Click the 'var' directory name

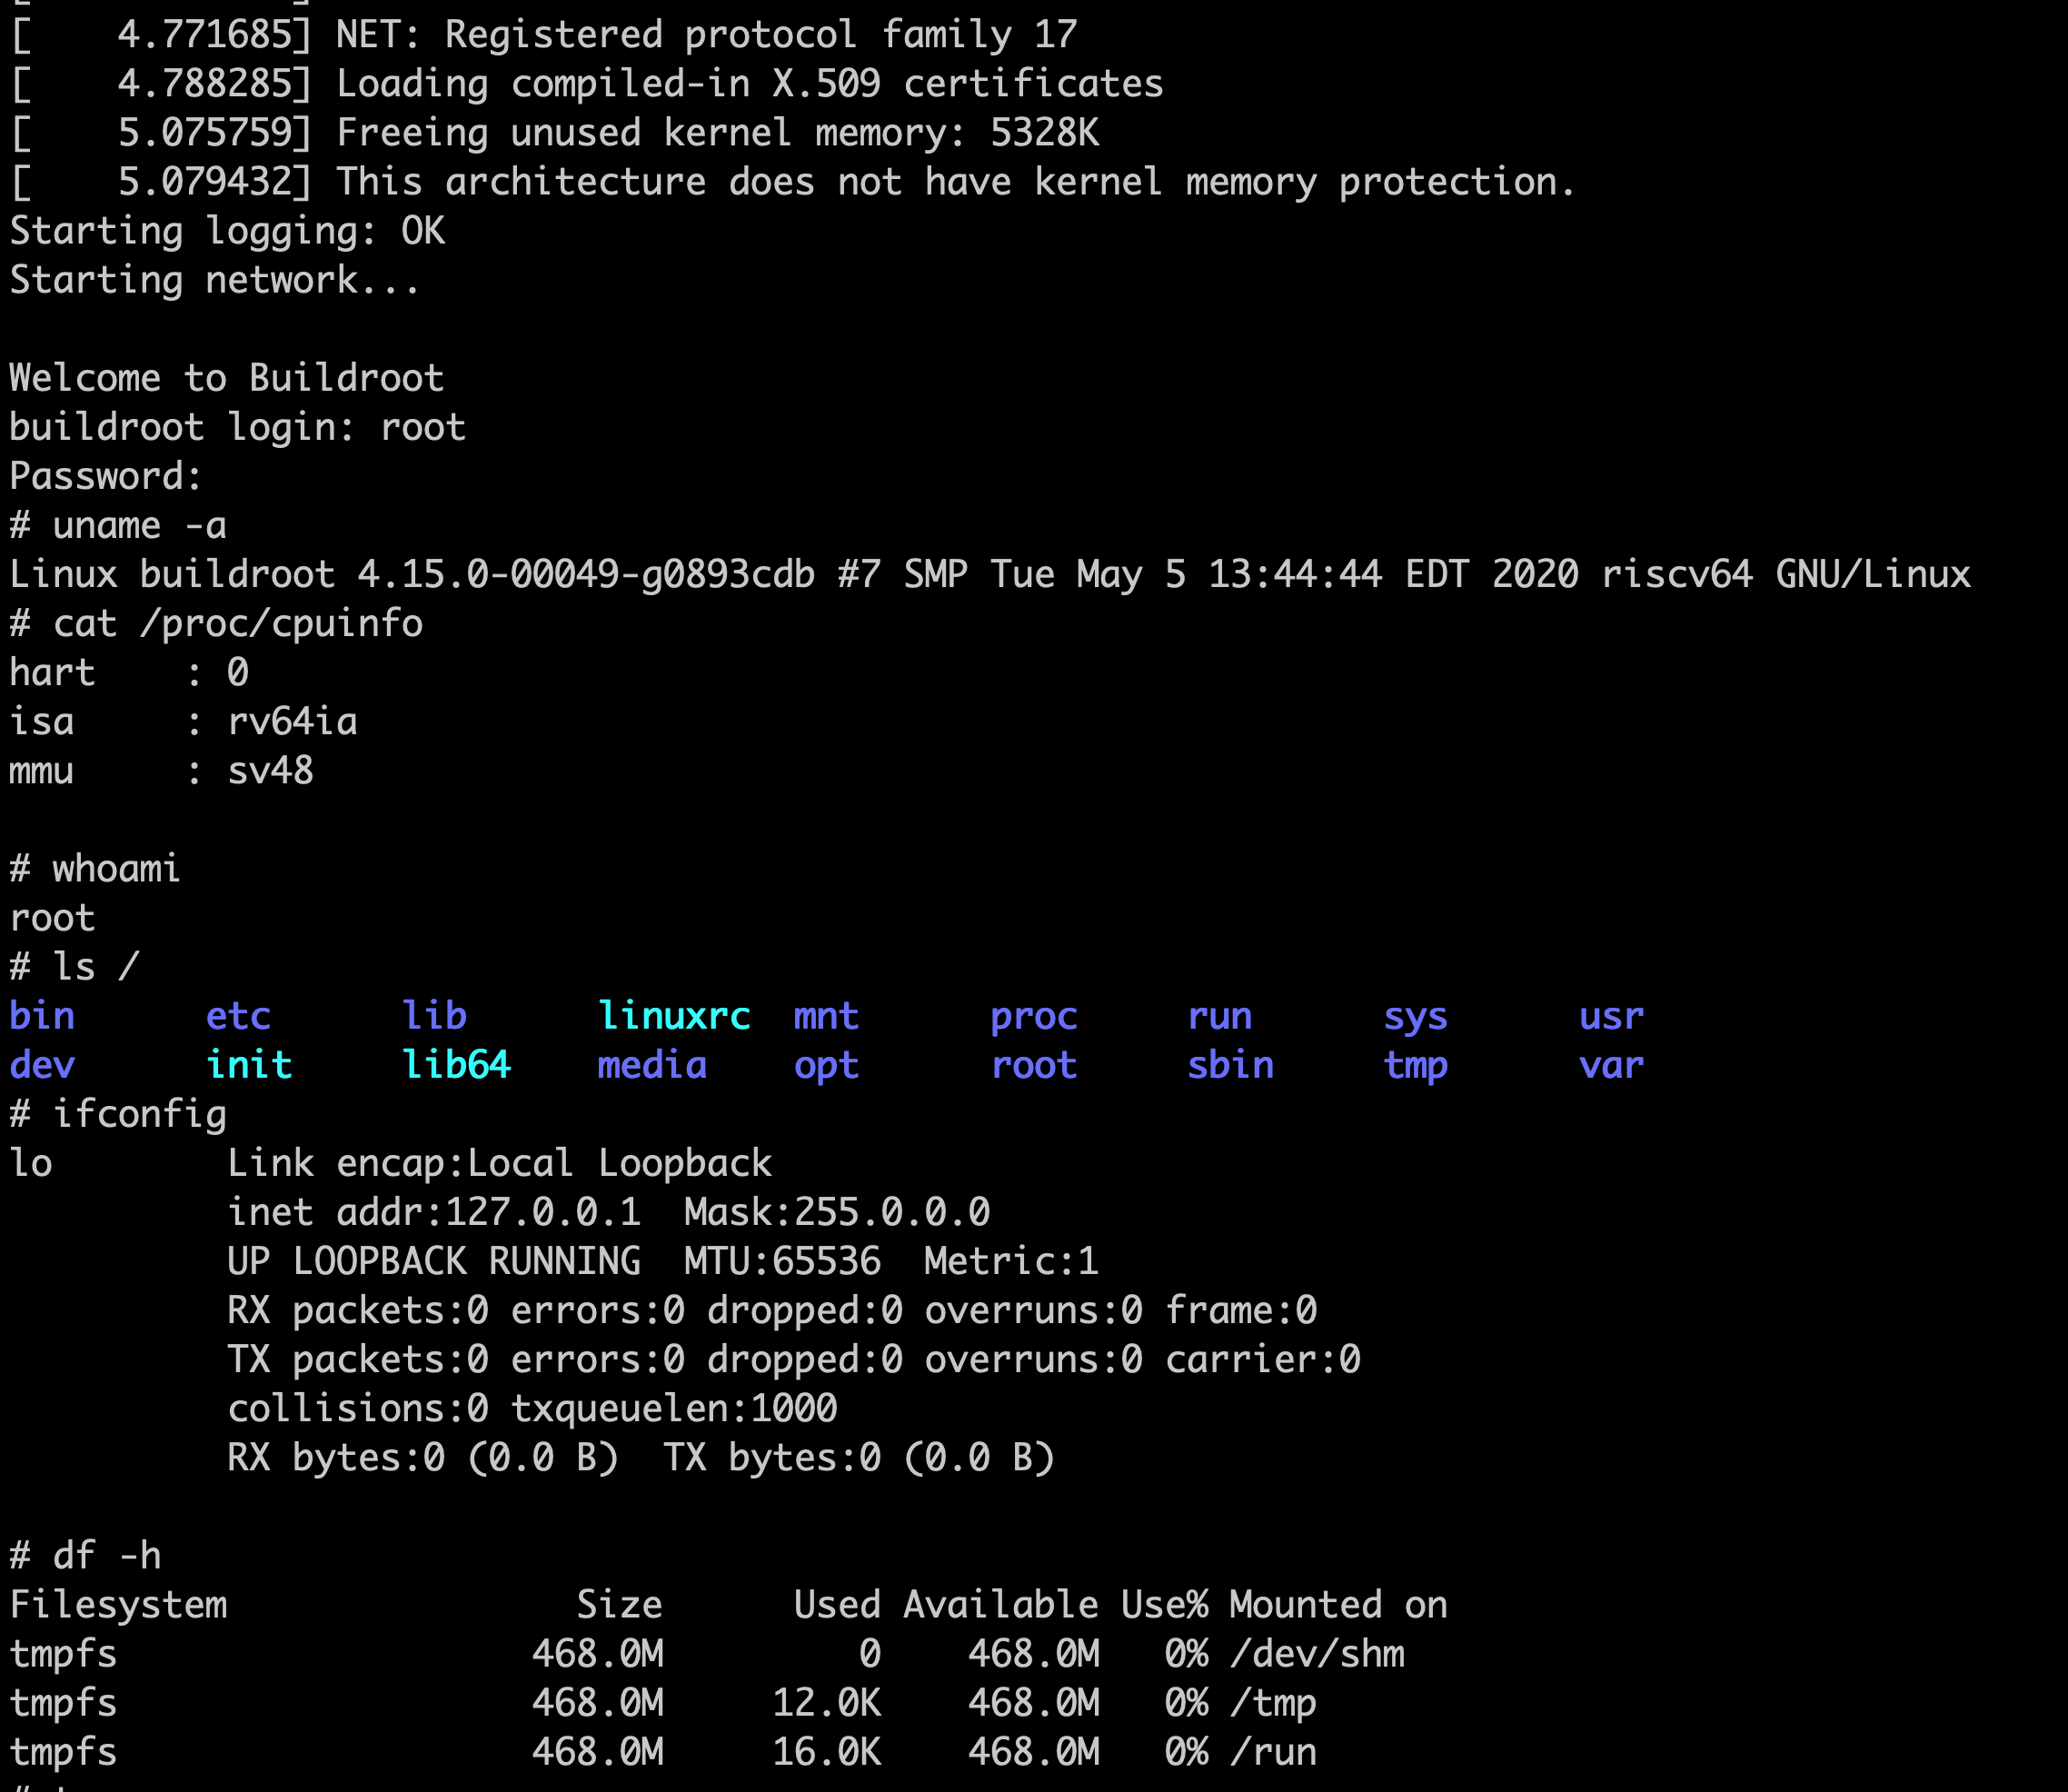pyautogui.click(x=1611, y=1065)
